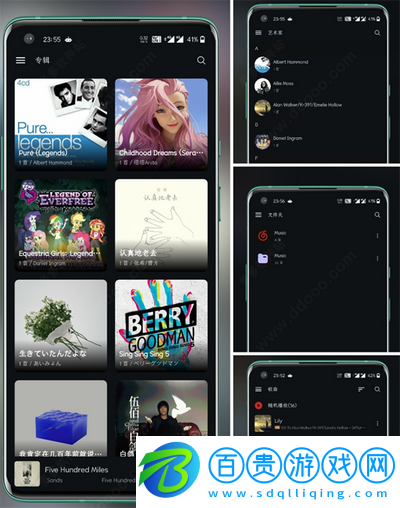Tap red shuffle play button
Screen dimensions: 400x508
[258, 405]
